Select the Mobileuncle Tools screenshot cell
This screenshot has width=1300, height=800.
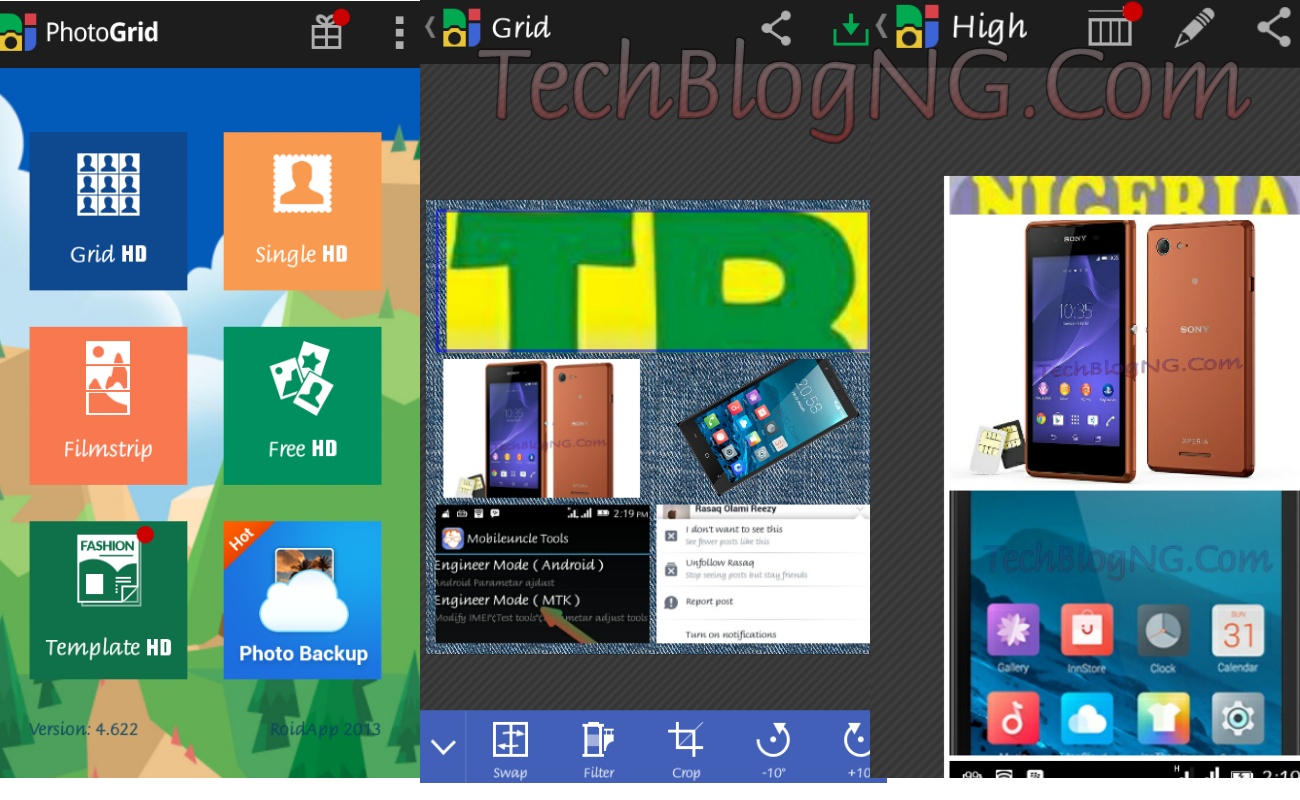[x=542, y=573]
